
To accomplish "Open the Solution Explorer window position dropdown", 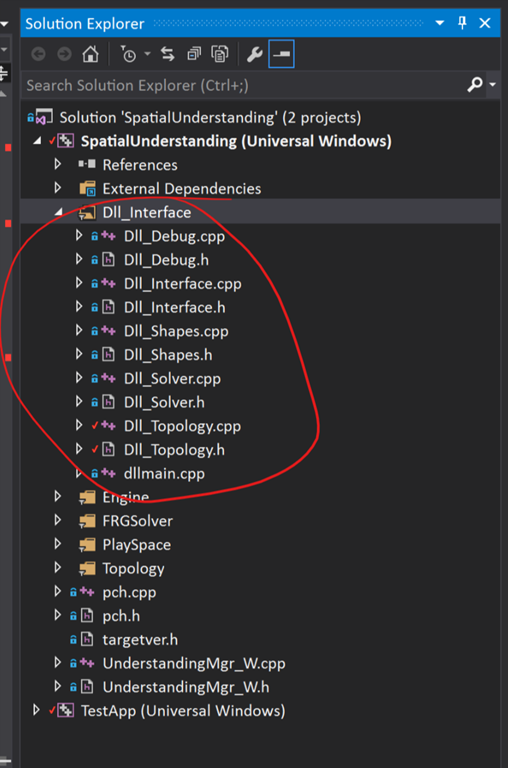I will coord(439,23).
